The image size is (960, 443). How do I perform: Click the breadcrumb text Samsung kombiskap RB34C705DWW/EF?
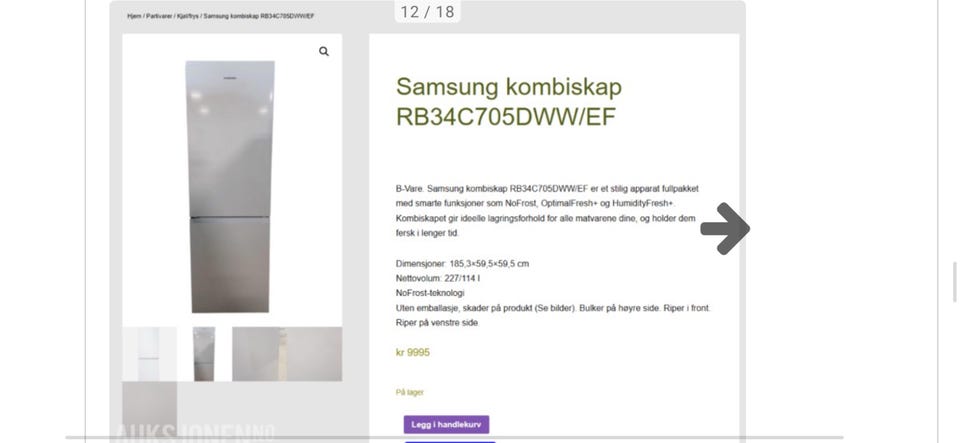click(259, 16)
